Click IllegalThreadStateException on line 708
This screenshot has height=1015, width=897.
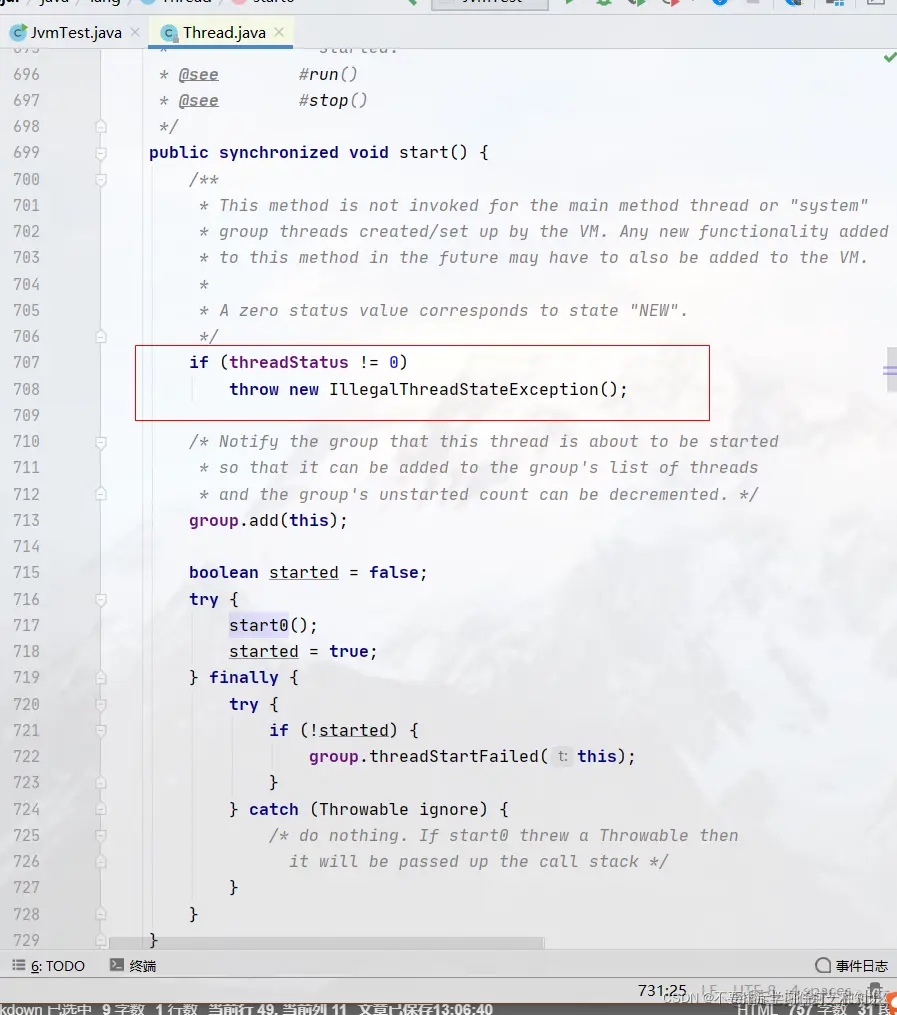coord(463,390)
